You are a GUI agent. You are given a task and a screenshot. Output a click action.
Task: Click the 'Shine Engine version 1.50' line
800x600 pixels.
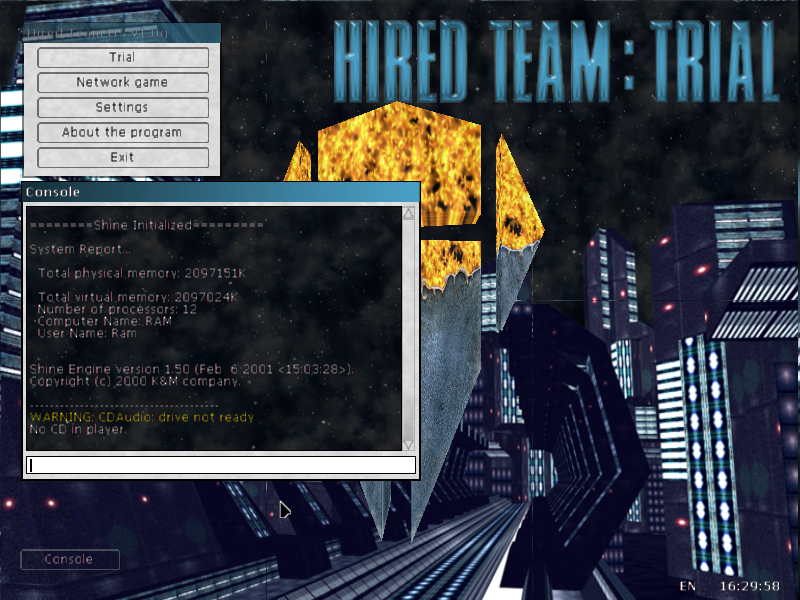pos(191,369)
